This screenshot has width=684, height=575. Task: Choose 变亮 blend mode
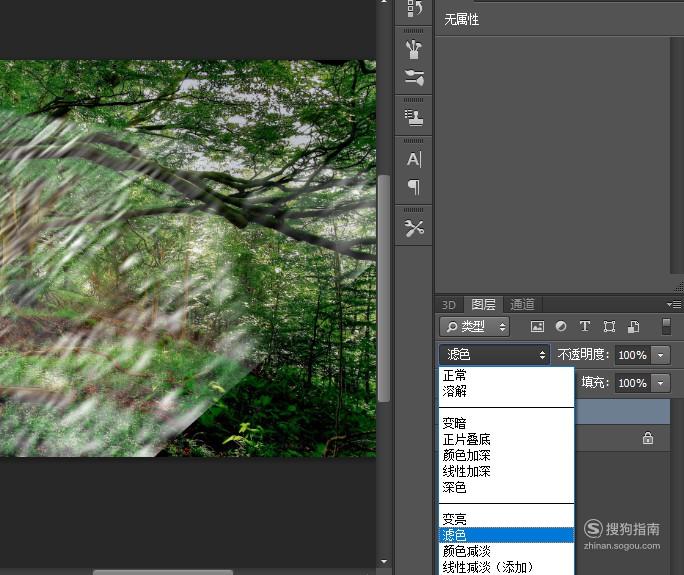click(506, 519)
